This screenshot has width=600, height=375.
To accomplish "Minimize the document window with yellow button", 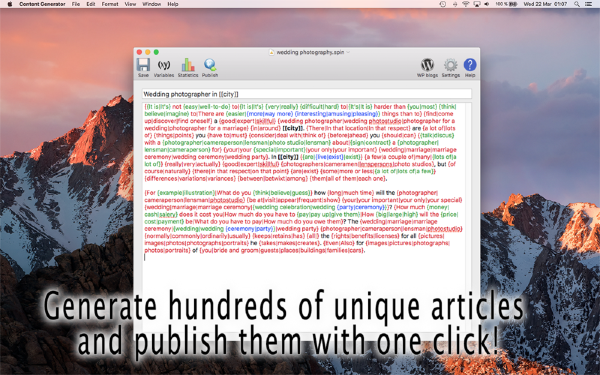I will [148, 52].
